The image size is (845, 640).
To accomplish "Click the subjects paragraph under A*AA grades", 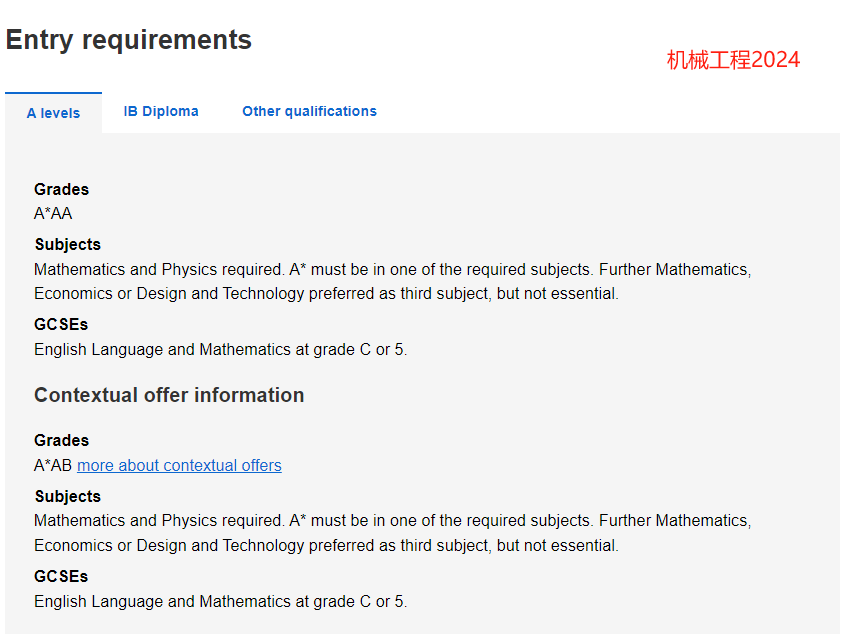I will pos(392,281).
